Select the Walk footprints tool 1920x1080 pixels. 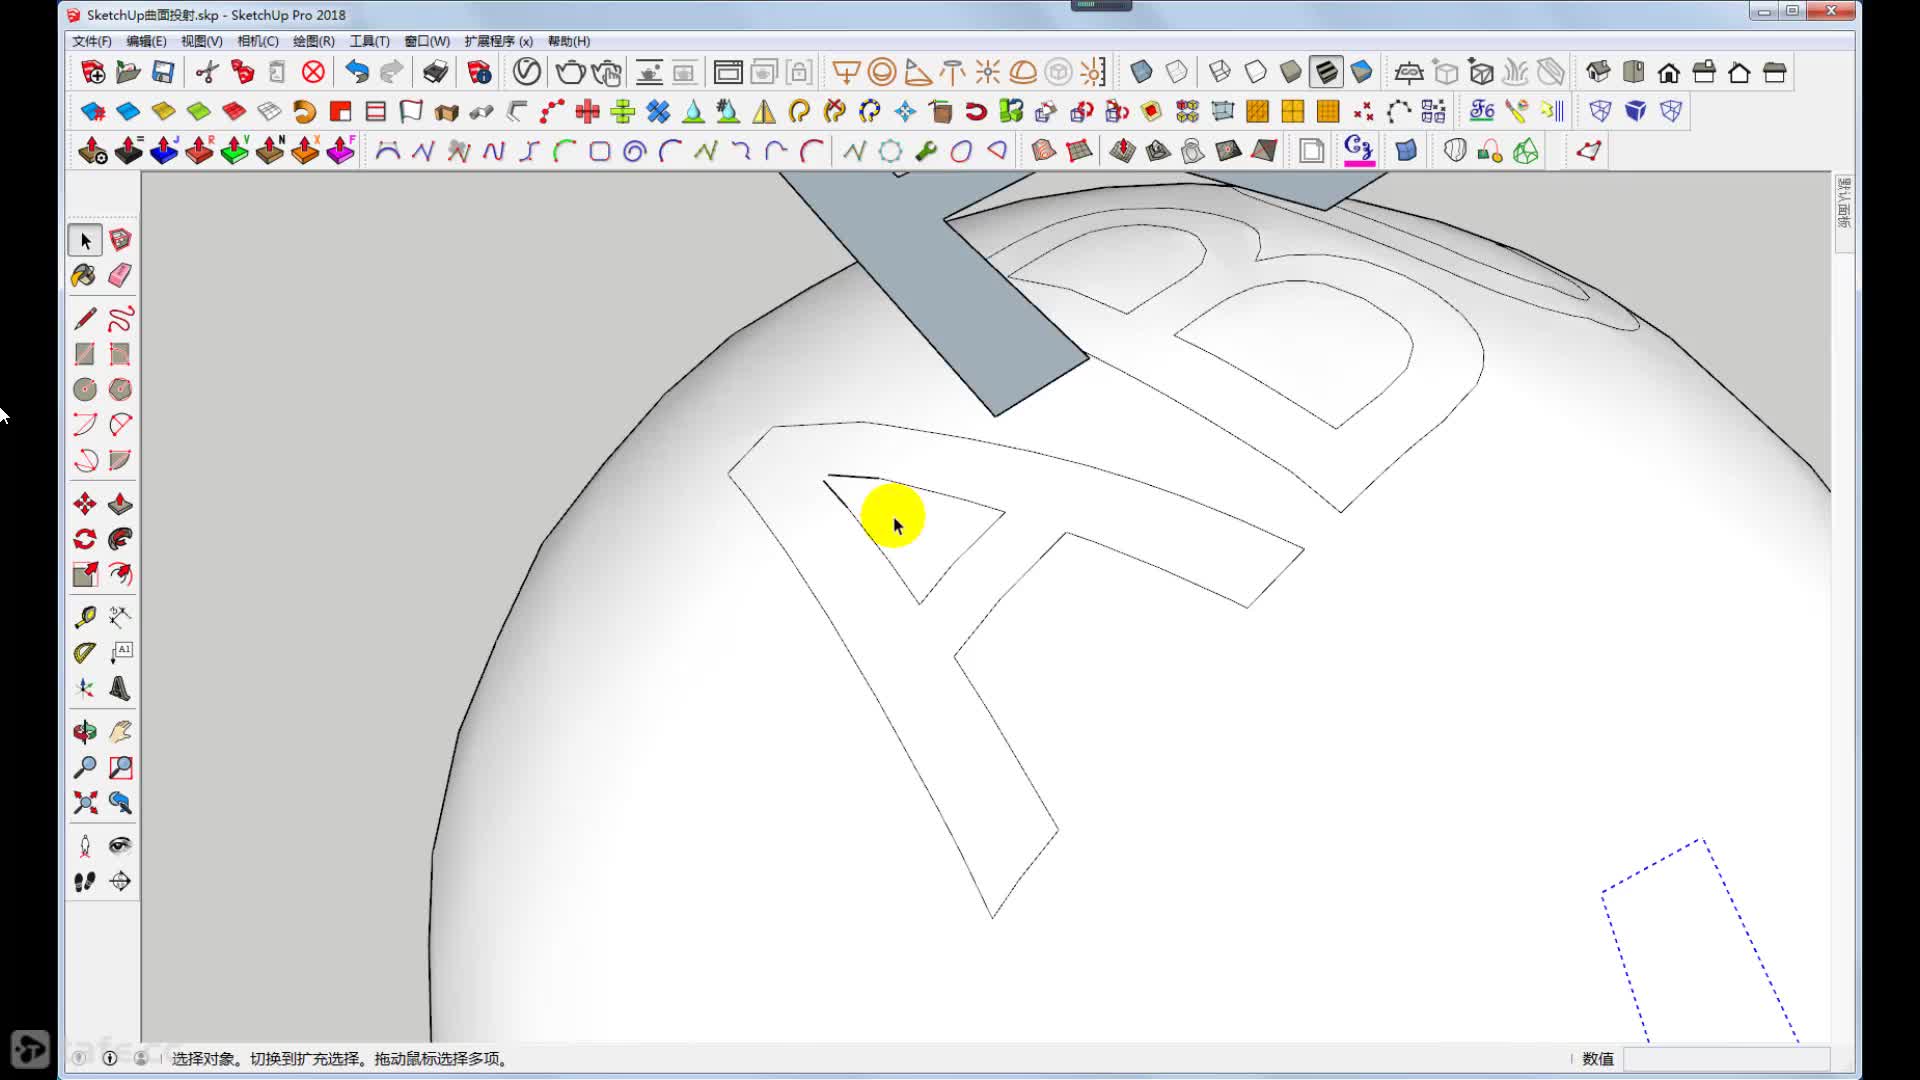[85, 881]
